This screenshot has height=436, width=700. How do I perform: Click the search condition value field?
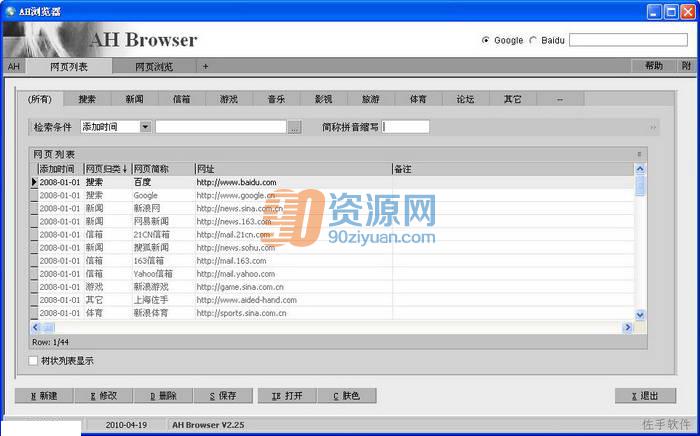point(221,127)
